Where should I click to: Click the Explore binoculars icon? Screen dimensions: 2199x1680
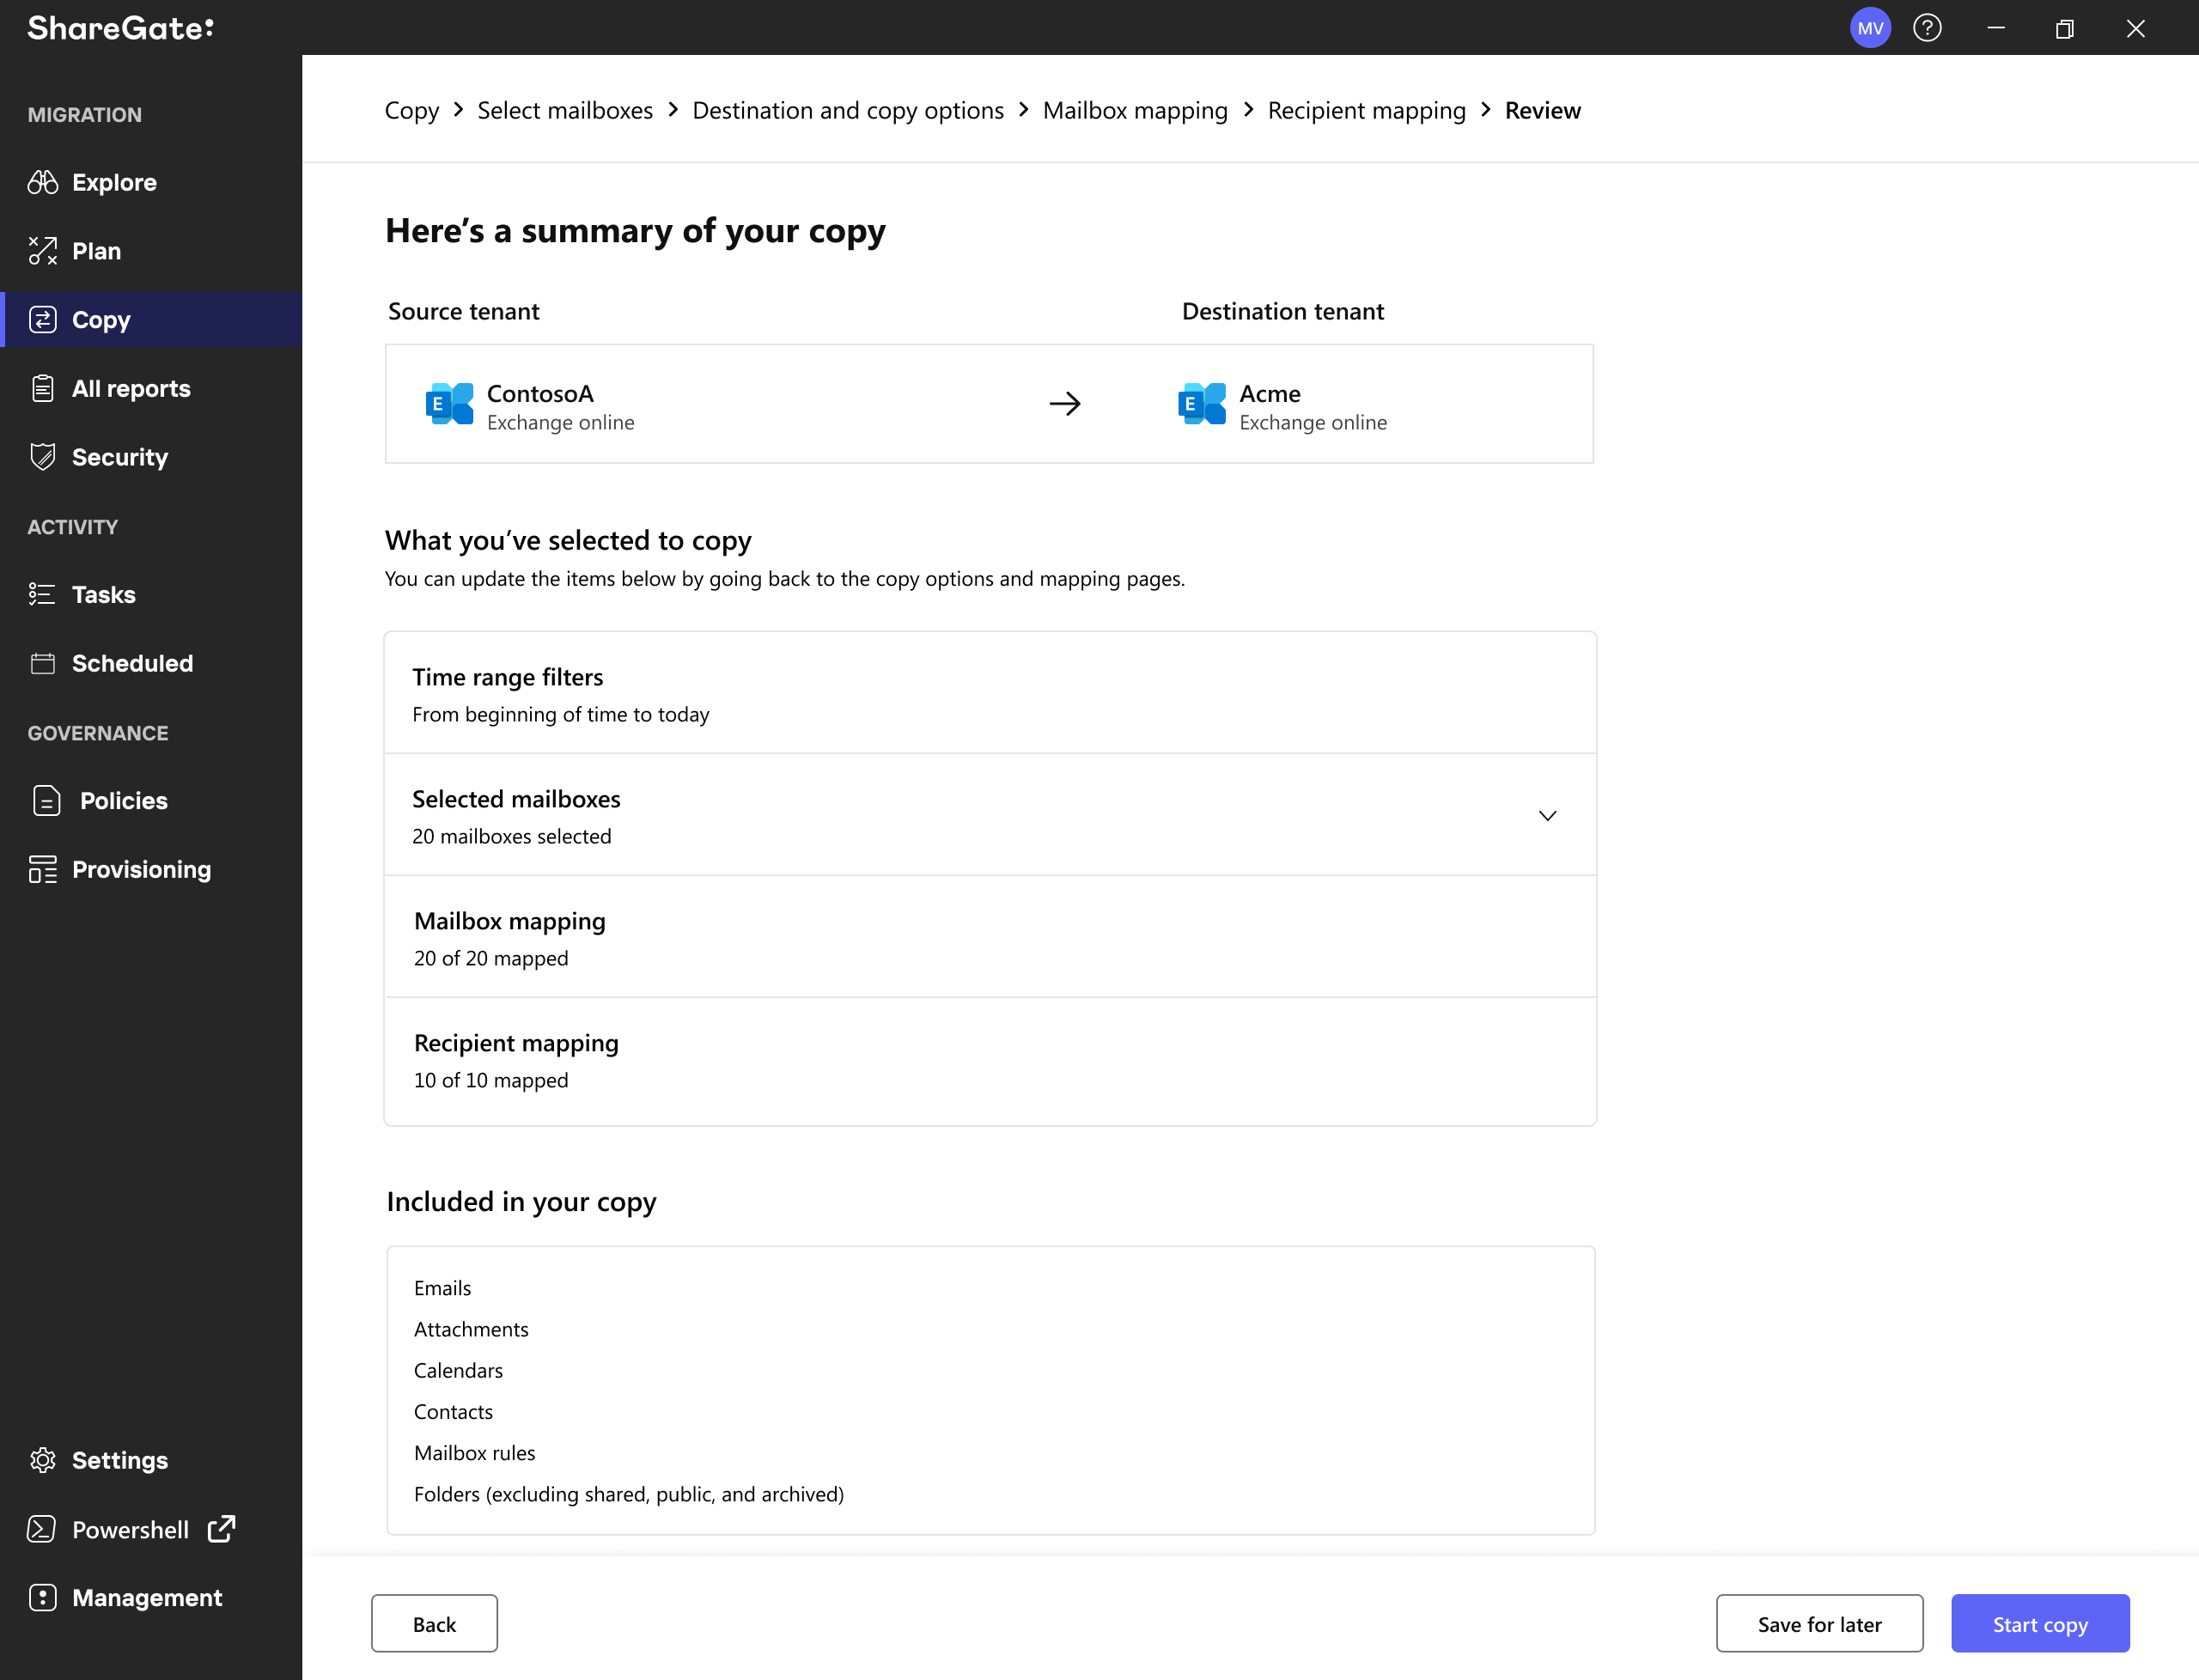(x=43, y=182)
